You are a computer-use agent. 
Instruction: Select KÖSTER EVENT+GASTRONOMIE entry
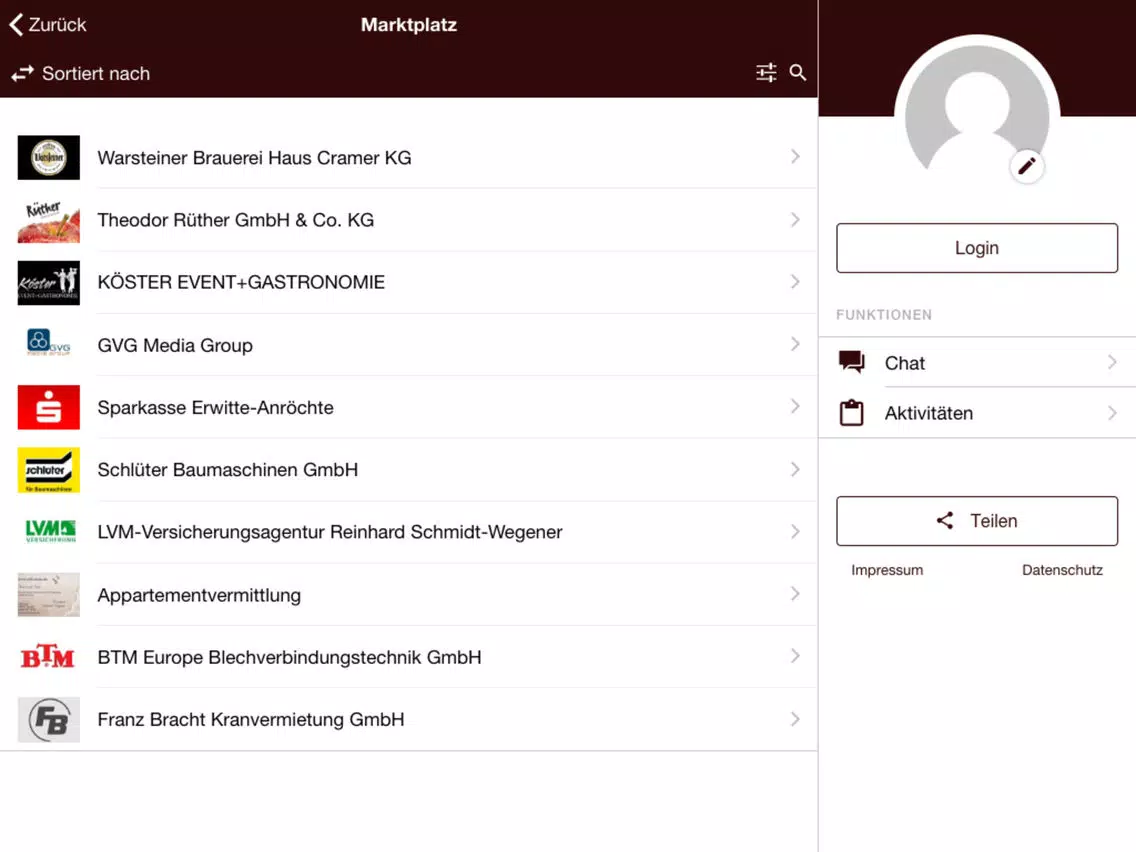(x=409, y=283)
